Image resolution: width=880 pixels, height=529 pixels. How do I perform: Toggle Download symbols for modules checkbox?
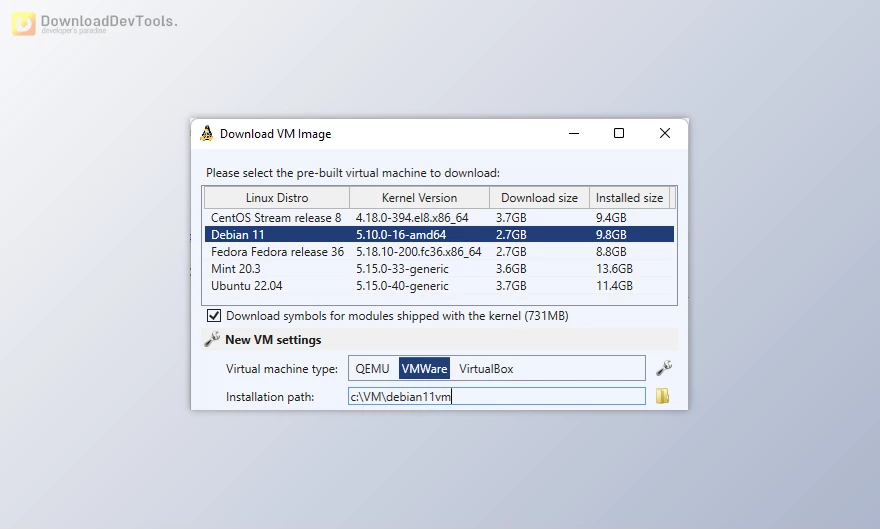tap(214, 316)
